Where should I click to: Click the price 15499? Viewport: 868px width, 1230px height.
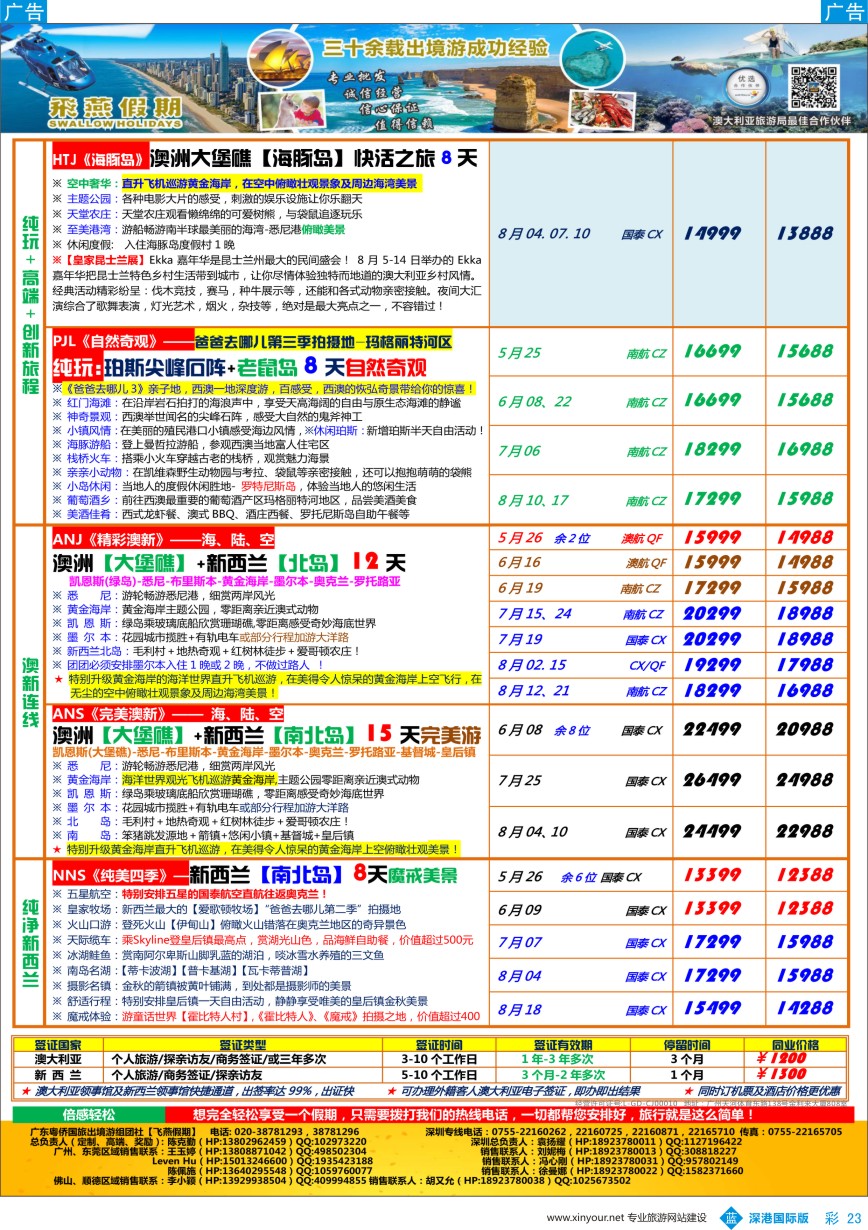[x=714, y=1010]
